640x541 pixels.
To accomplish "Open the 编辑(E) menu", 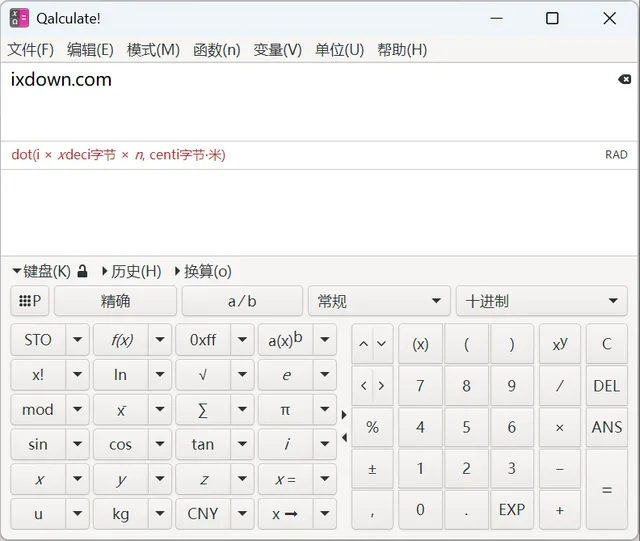I will (90, 50).
